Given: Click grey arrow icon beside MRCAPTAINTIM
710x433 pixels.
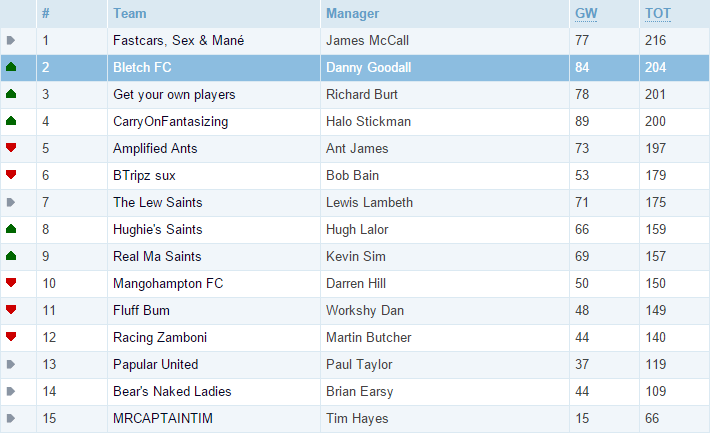Looking at the screenshot, I should point(11,418).
